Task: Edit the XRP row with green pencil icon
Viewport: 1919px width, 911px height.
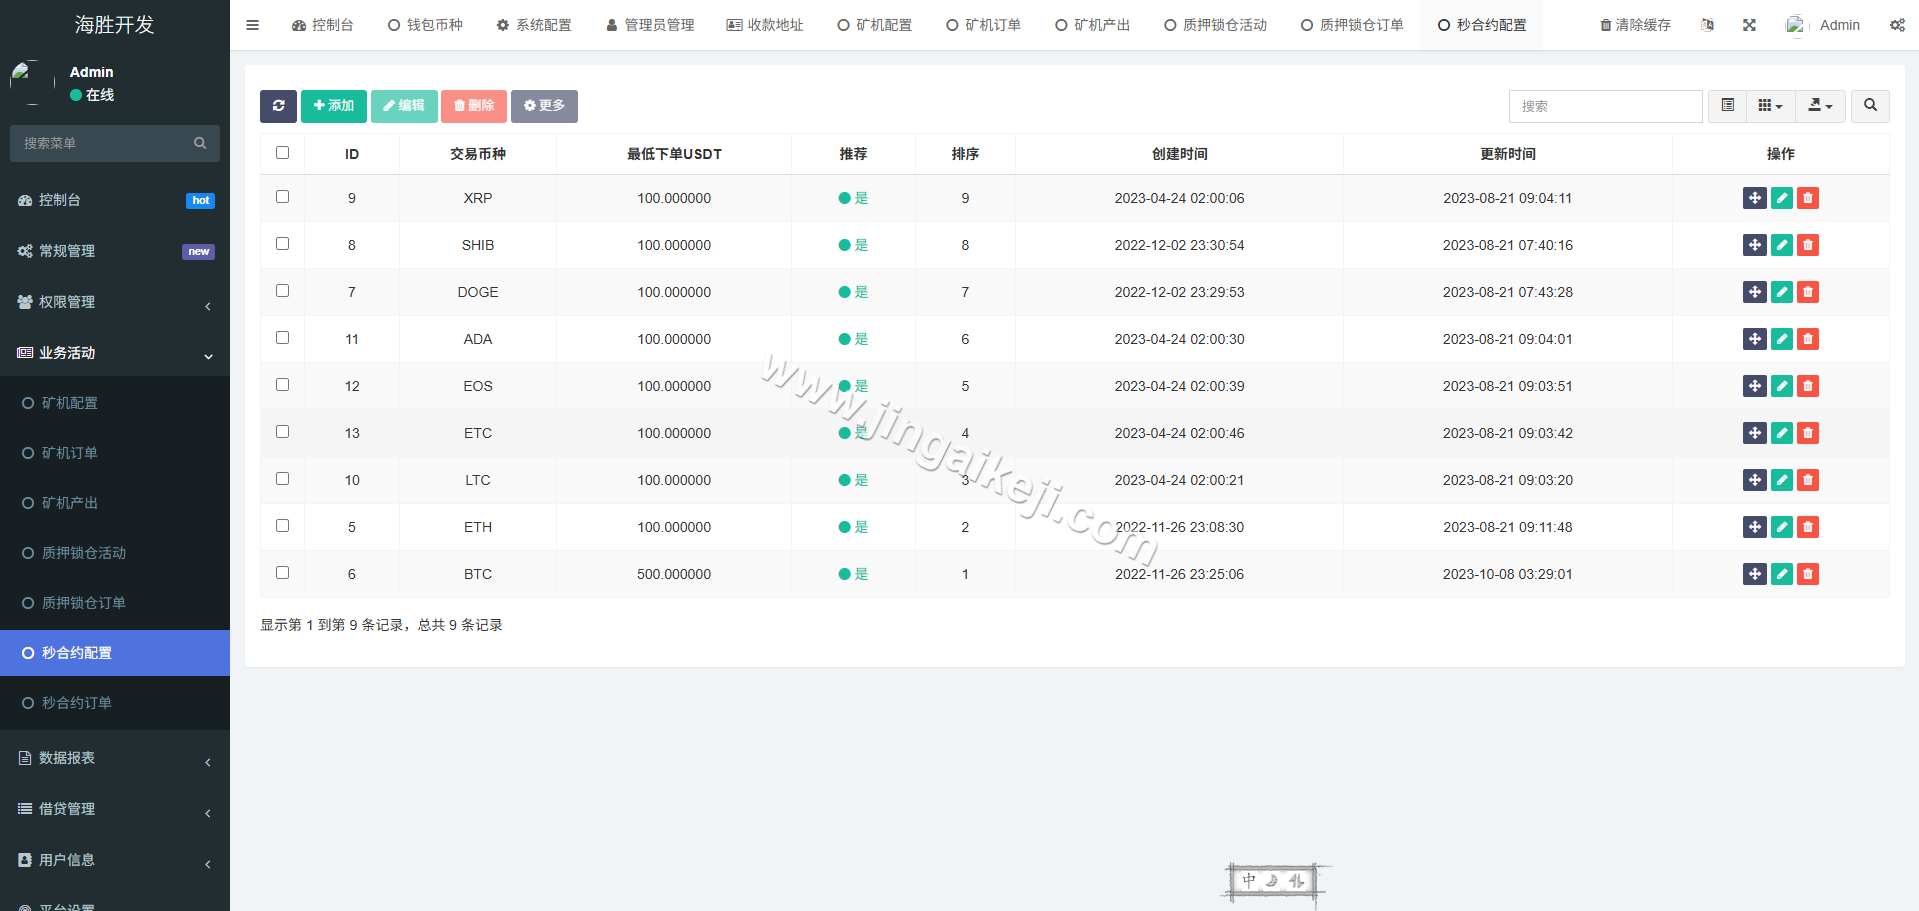Action: [x=1781, y=198]
